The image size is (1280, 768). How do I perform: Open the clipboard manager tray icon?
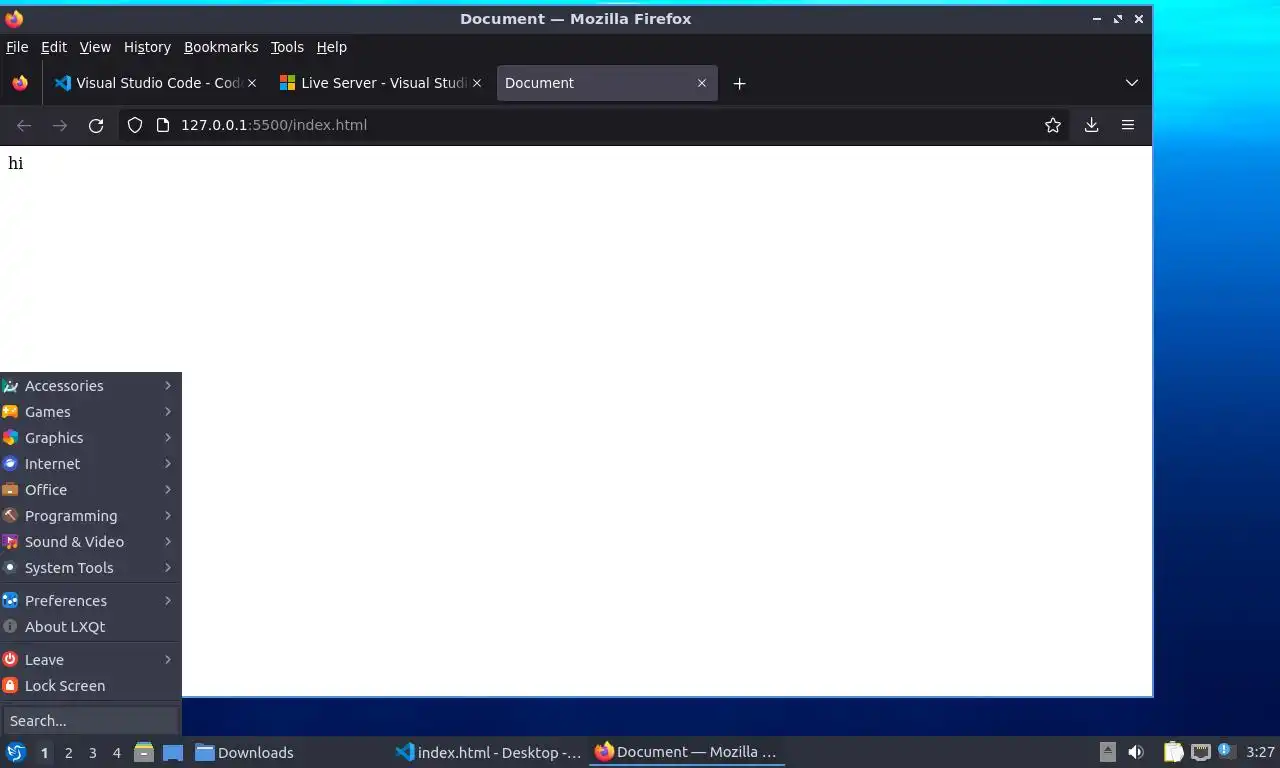click(x=1174, y=752)
